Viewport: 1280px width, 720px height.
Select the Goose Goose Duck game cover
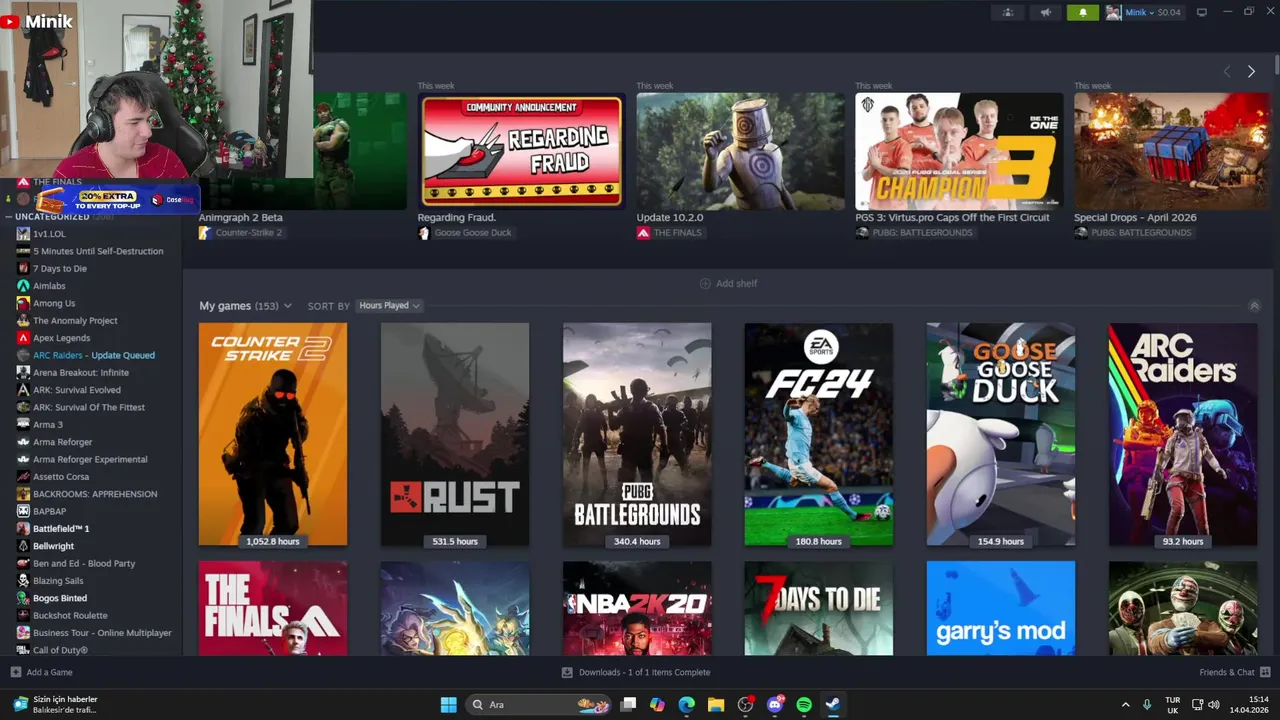tap(1001, 434)
